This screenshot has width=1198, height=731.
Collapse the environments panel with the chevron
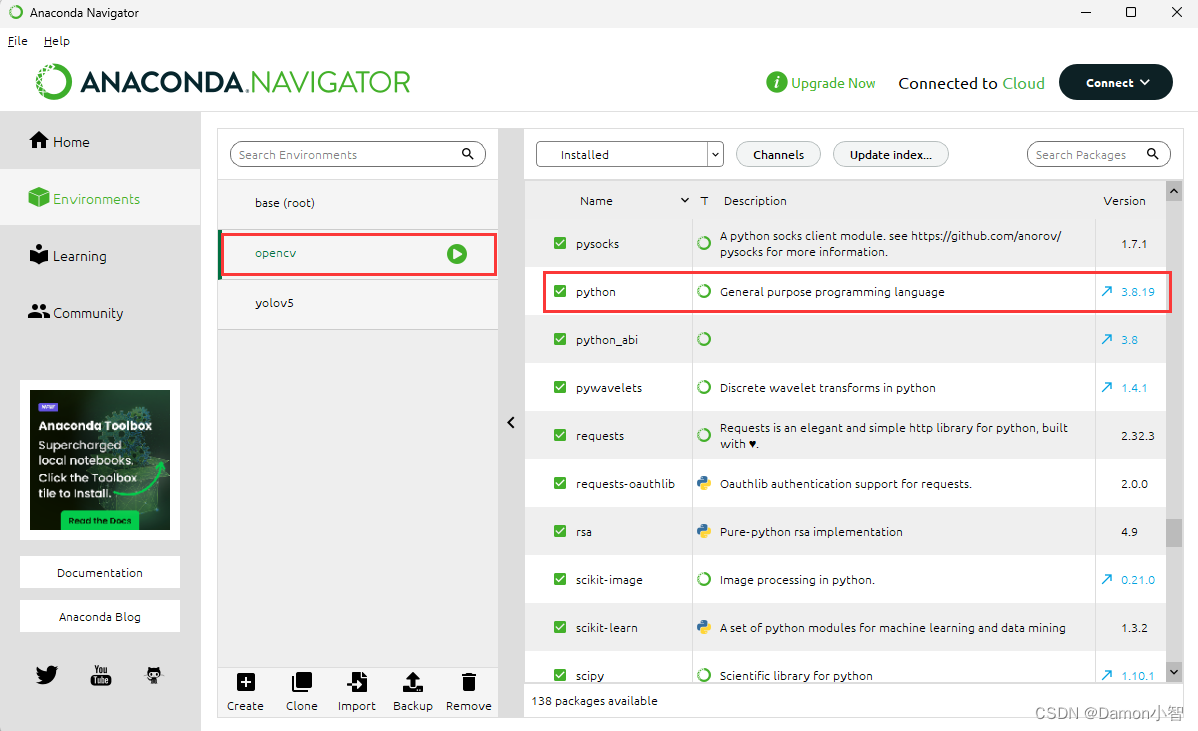click(511, 423)
